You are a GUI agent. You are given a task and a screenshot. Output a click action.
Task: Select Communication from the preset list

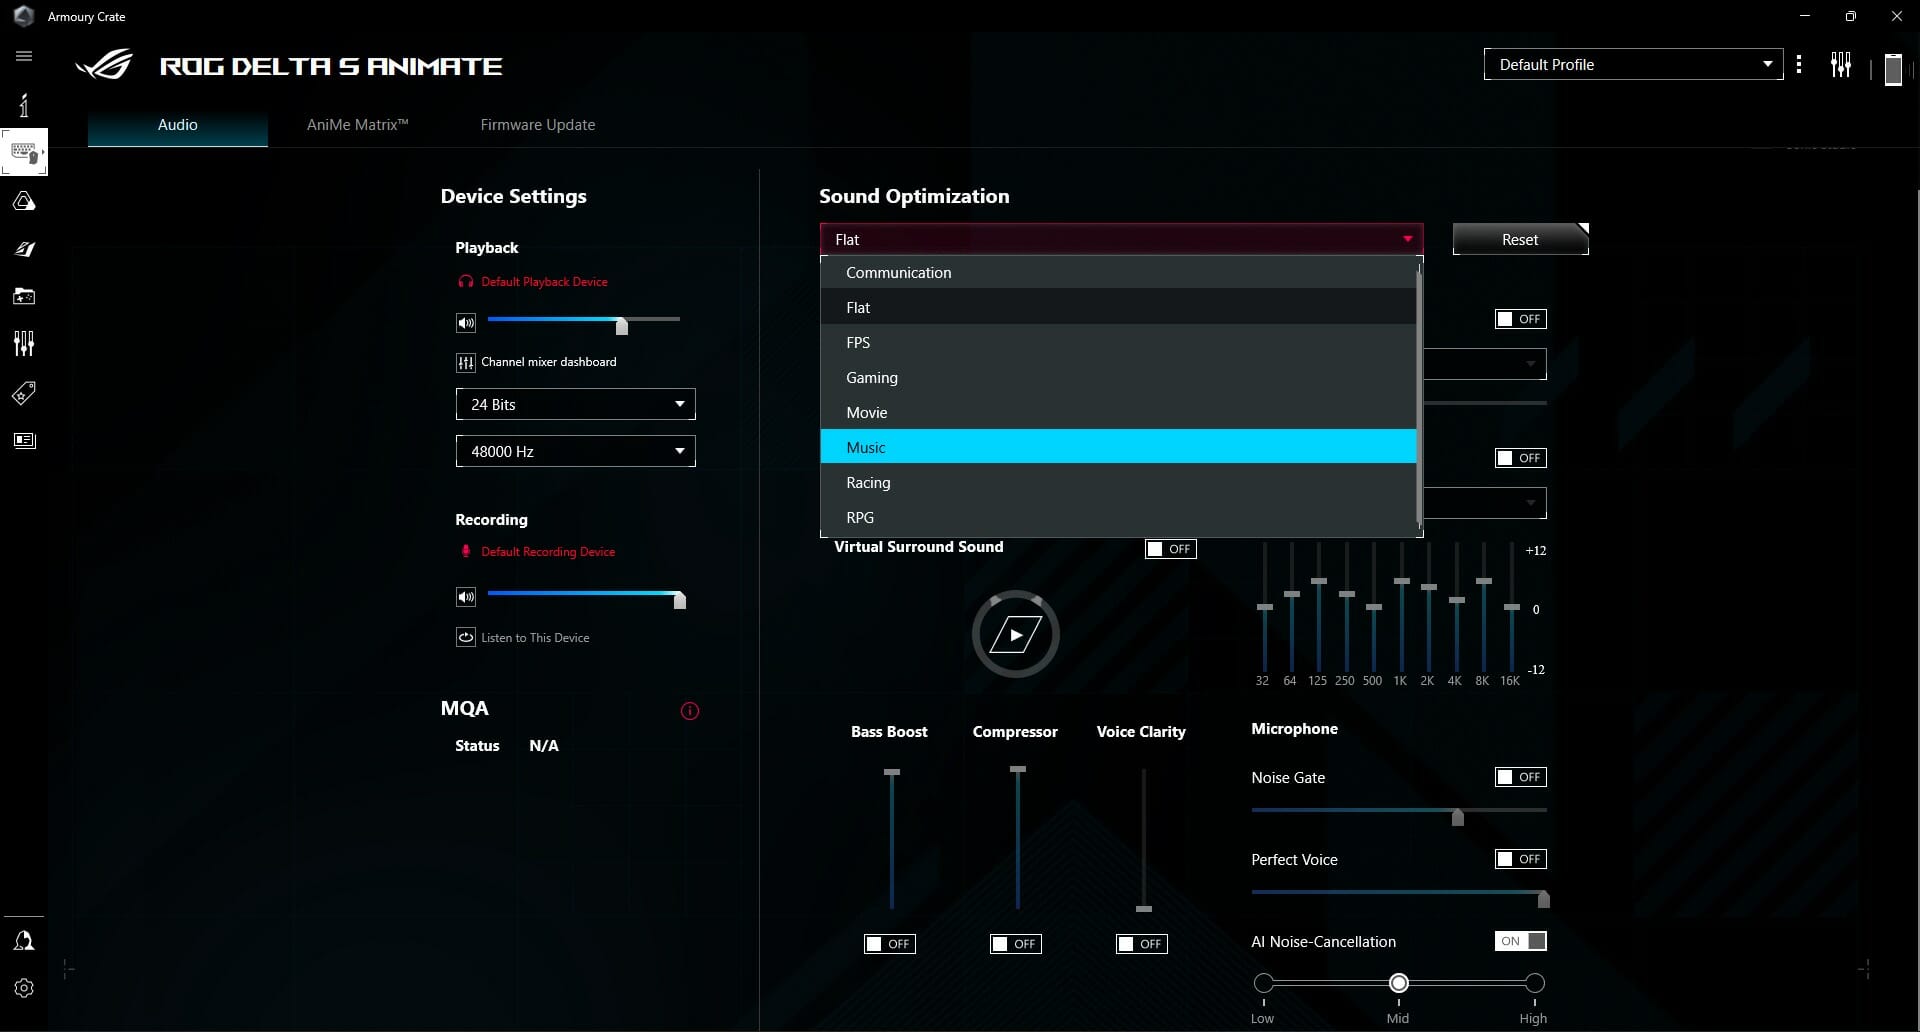[x=1118, y=272]
